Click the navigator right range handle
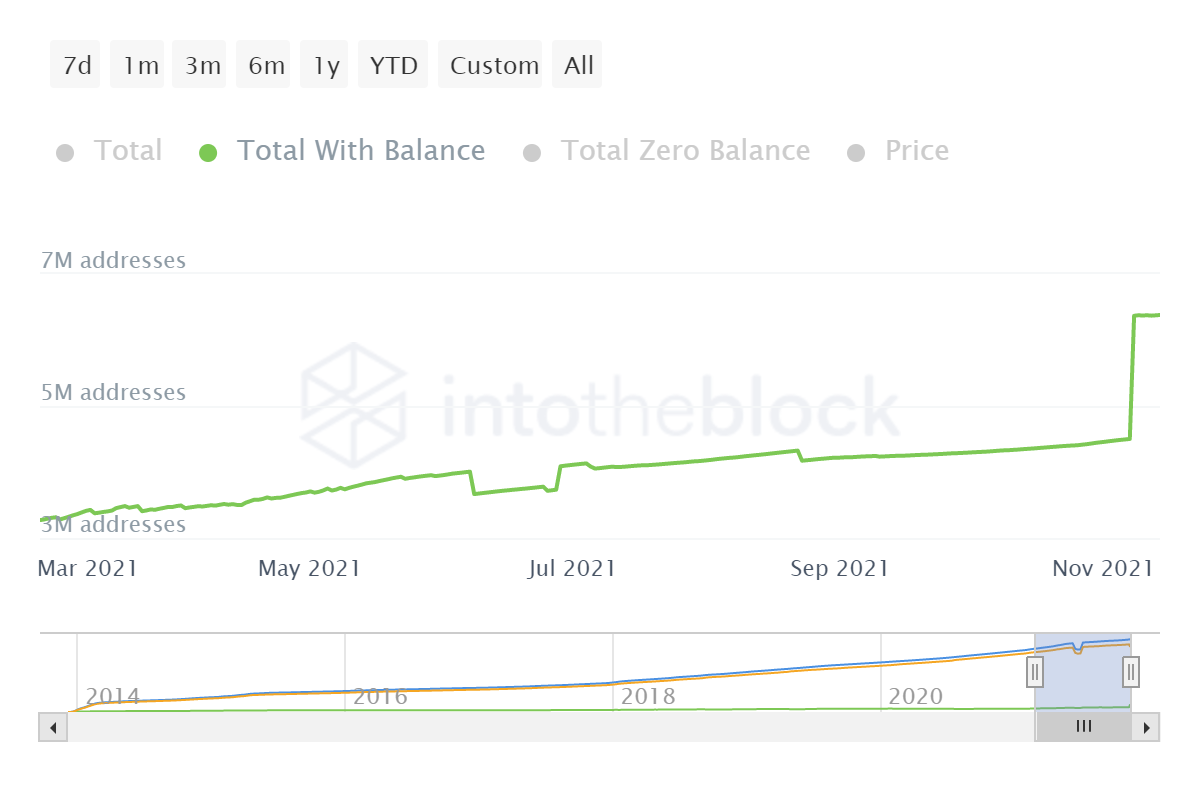The image size is (1200, 800). pyautogui.click(x=1131, y=671)
